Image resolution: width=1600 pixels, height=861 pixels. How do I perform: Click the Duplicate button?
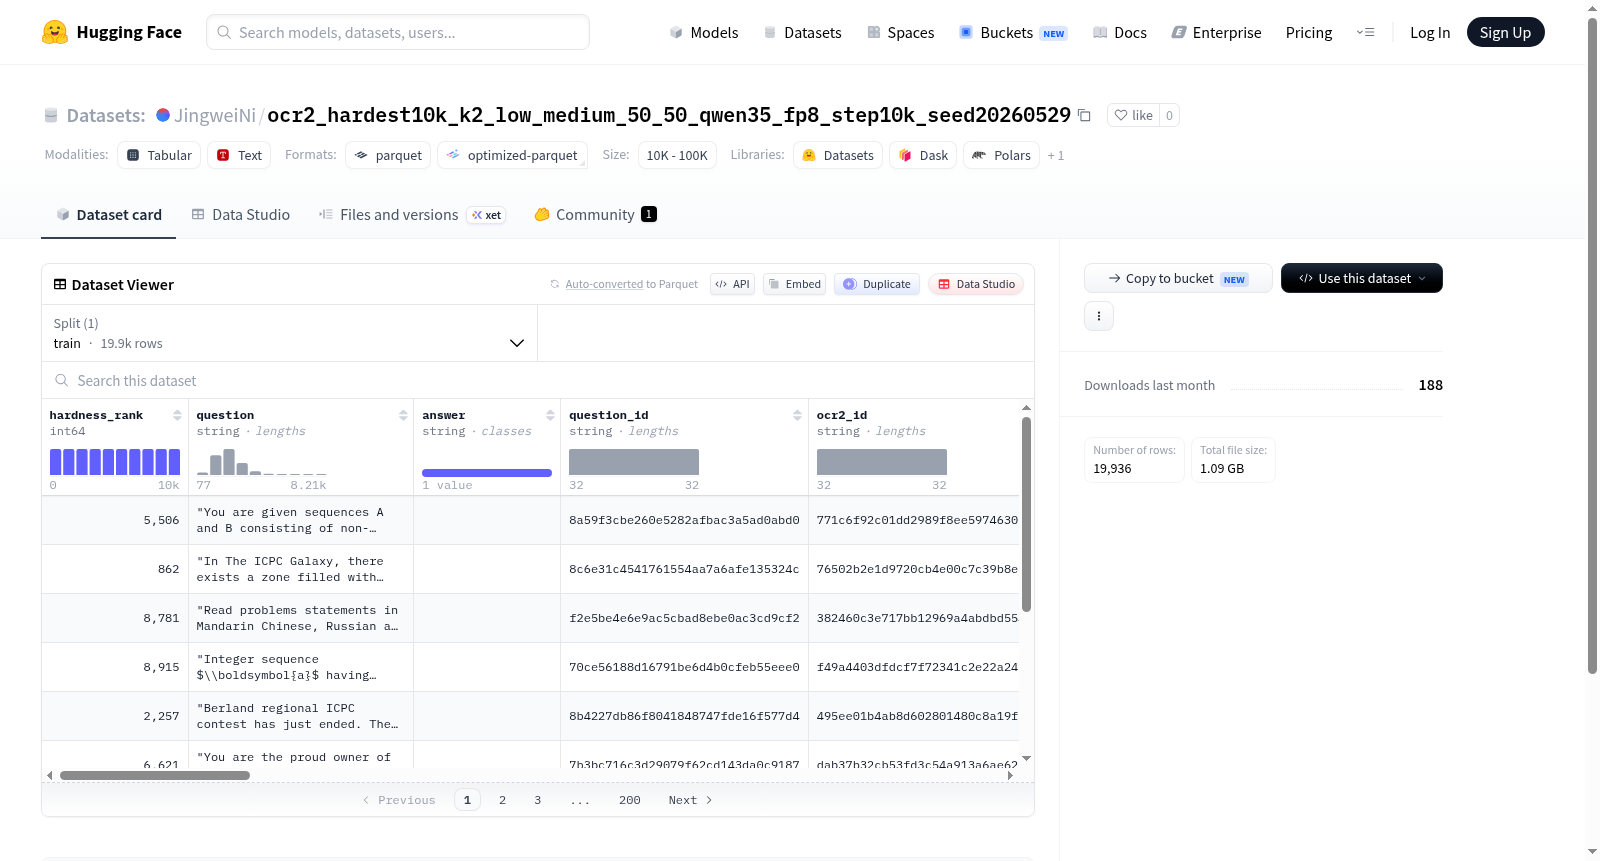point(877,284)
